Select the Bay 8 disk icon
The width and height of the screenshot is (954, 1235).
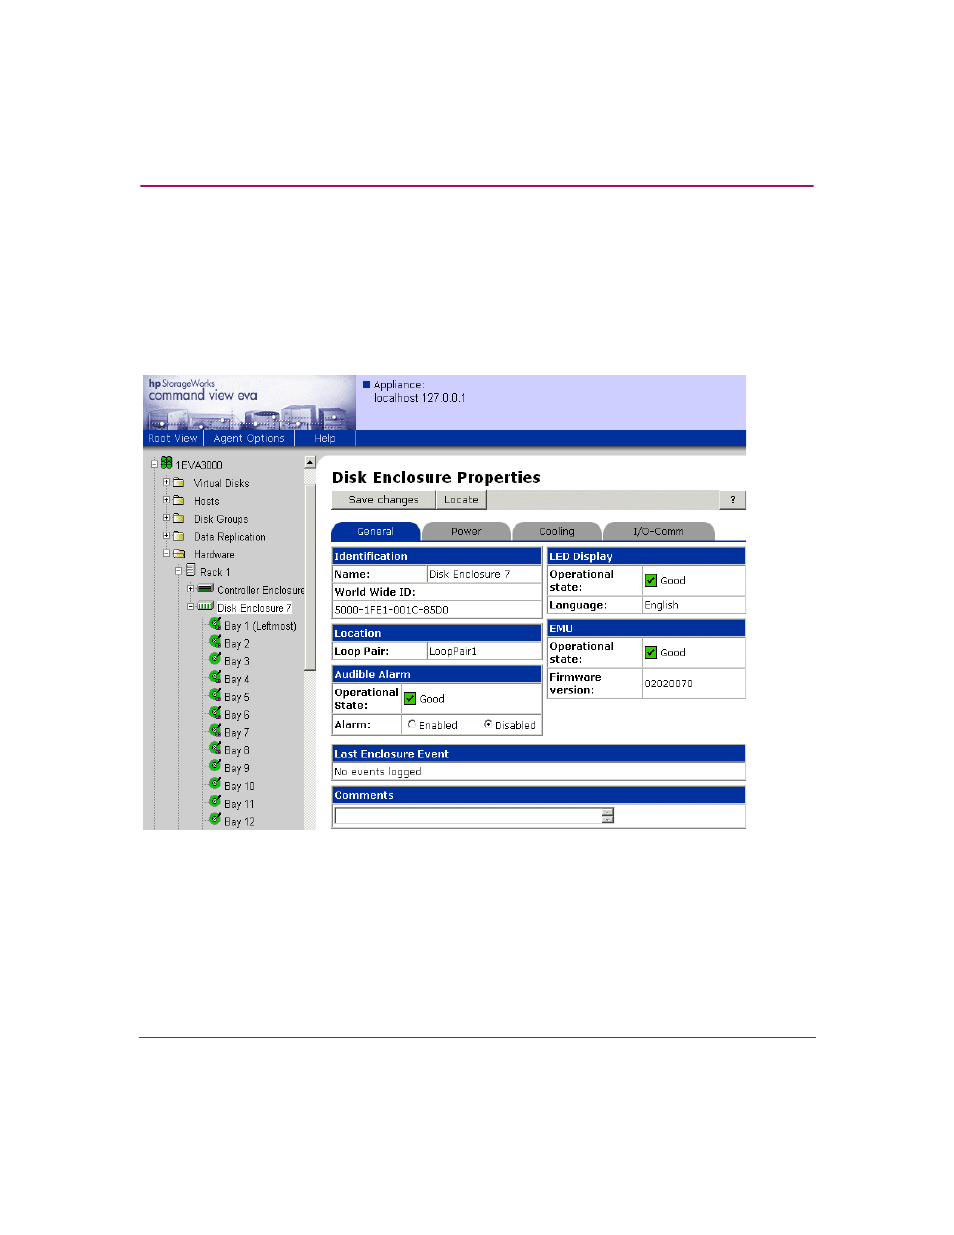pos(215,749)
